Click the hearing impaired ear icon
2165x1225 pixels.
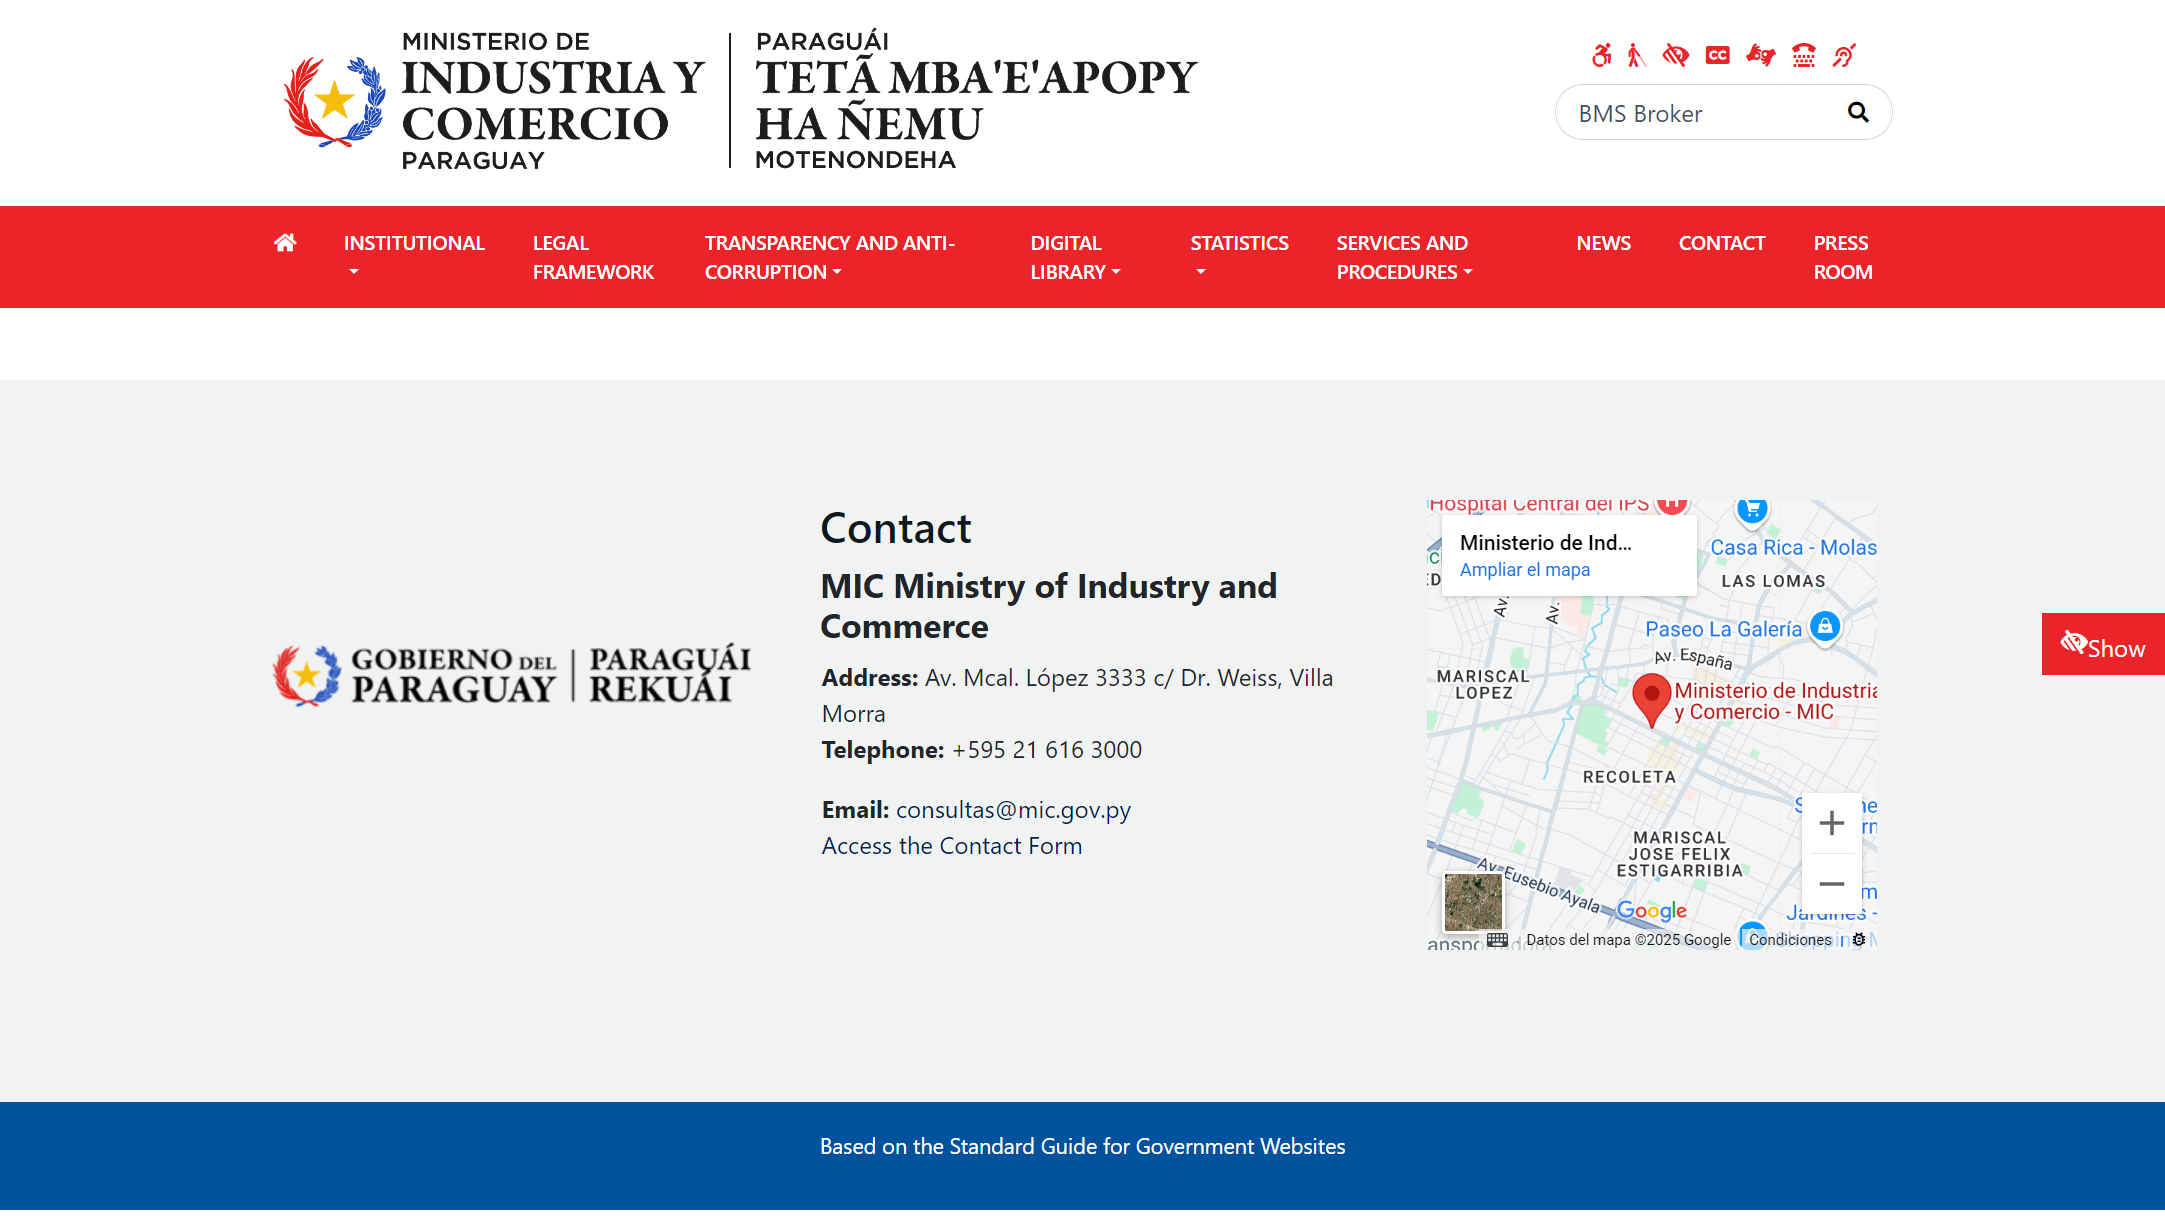click(1844, 55)
